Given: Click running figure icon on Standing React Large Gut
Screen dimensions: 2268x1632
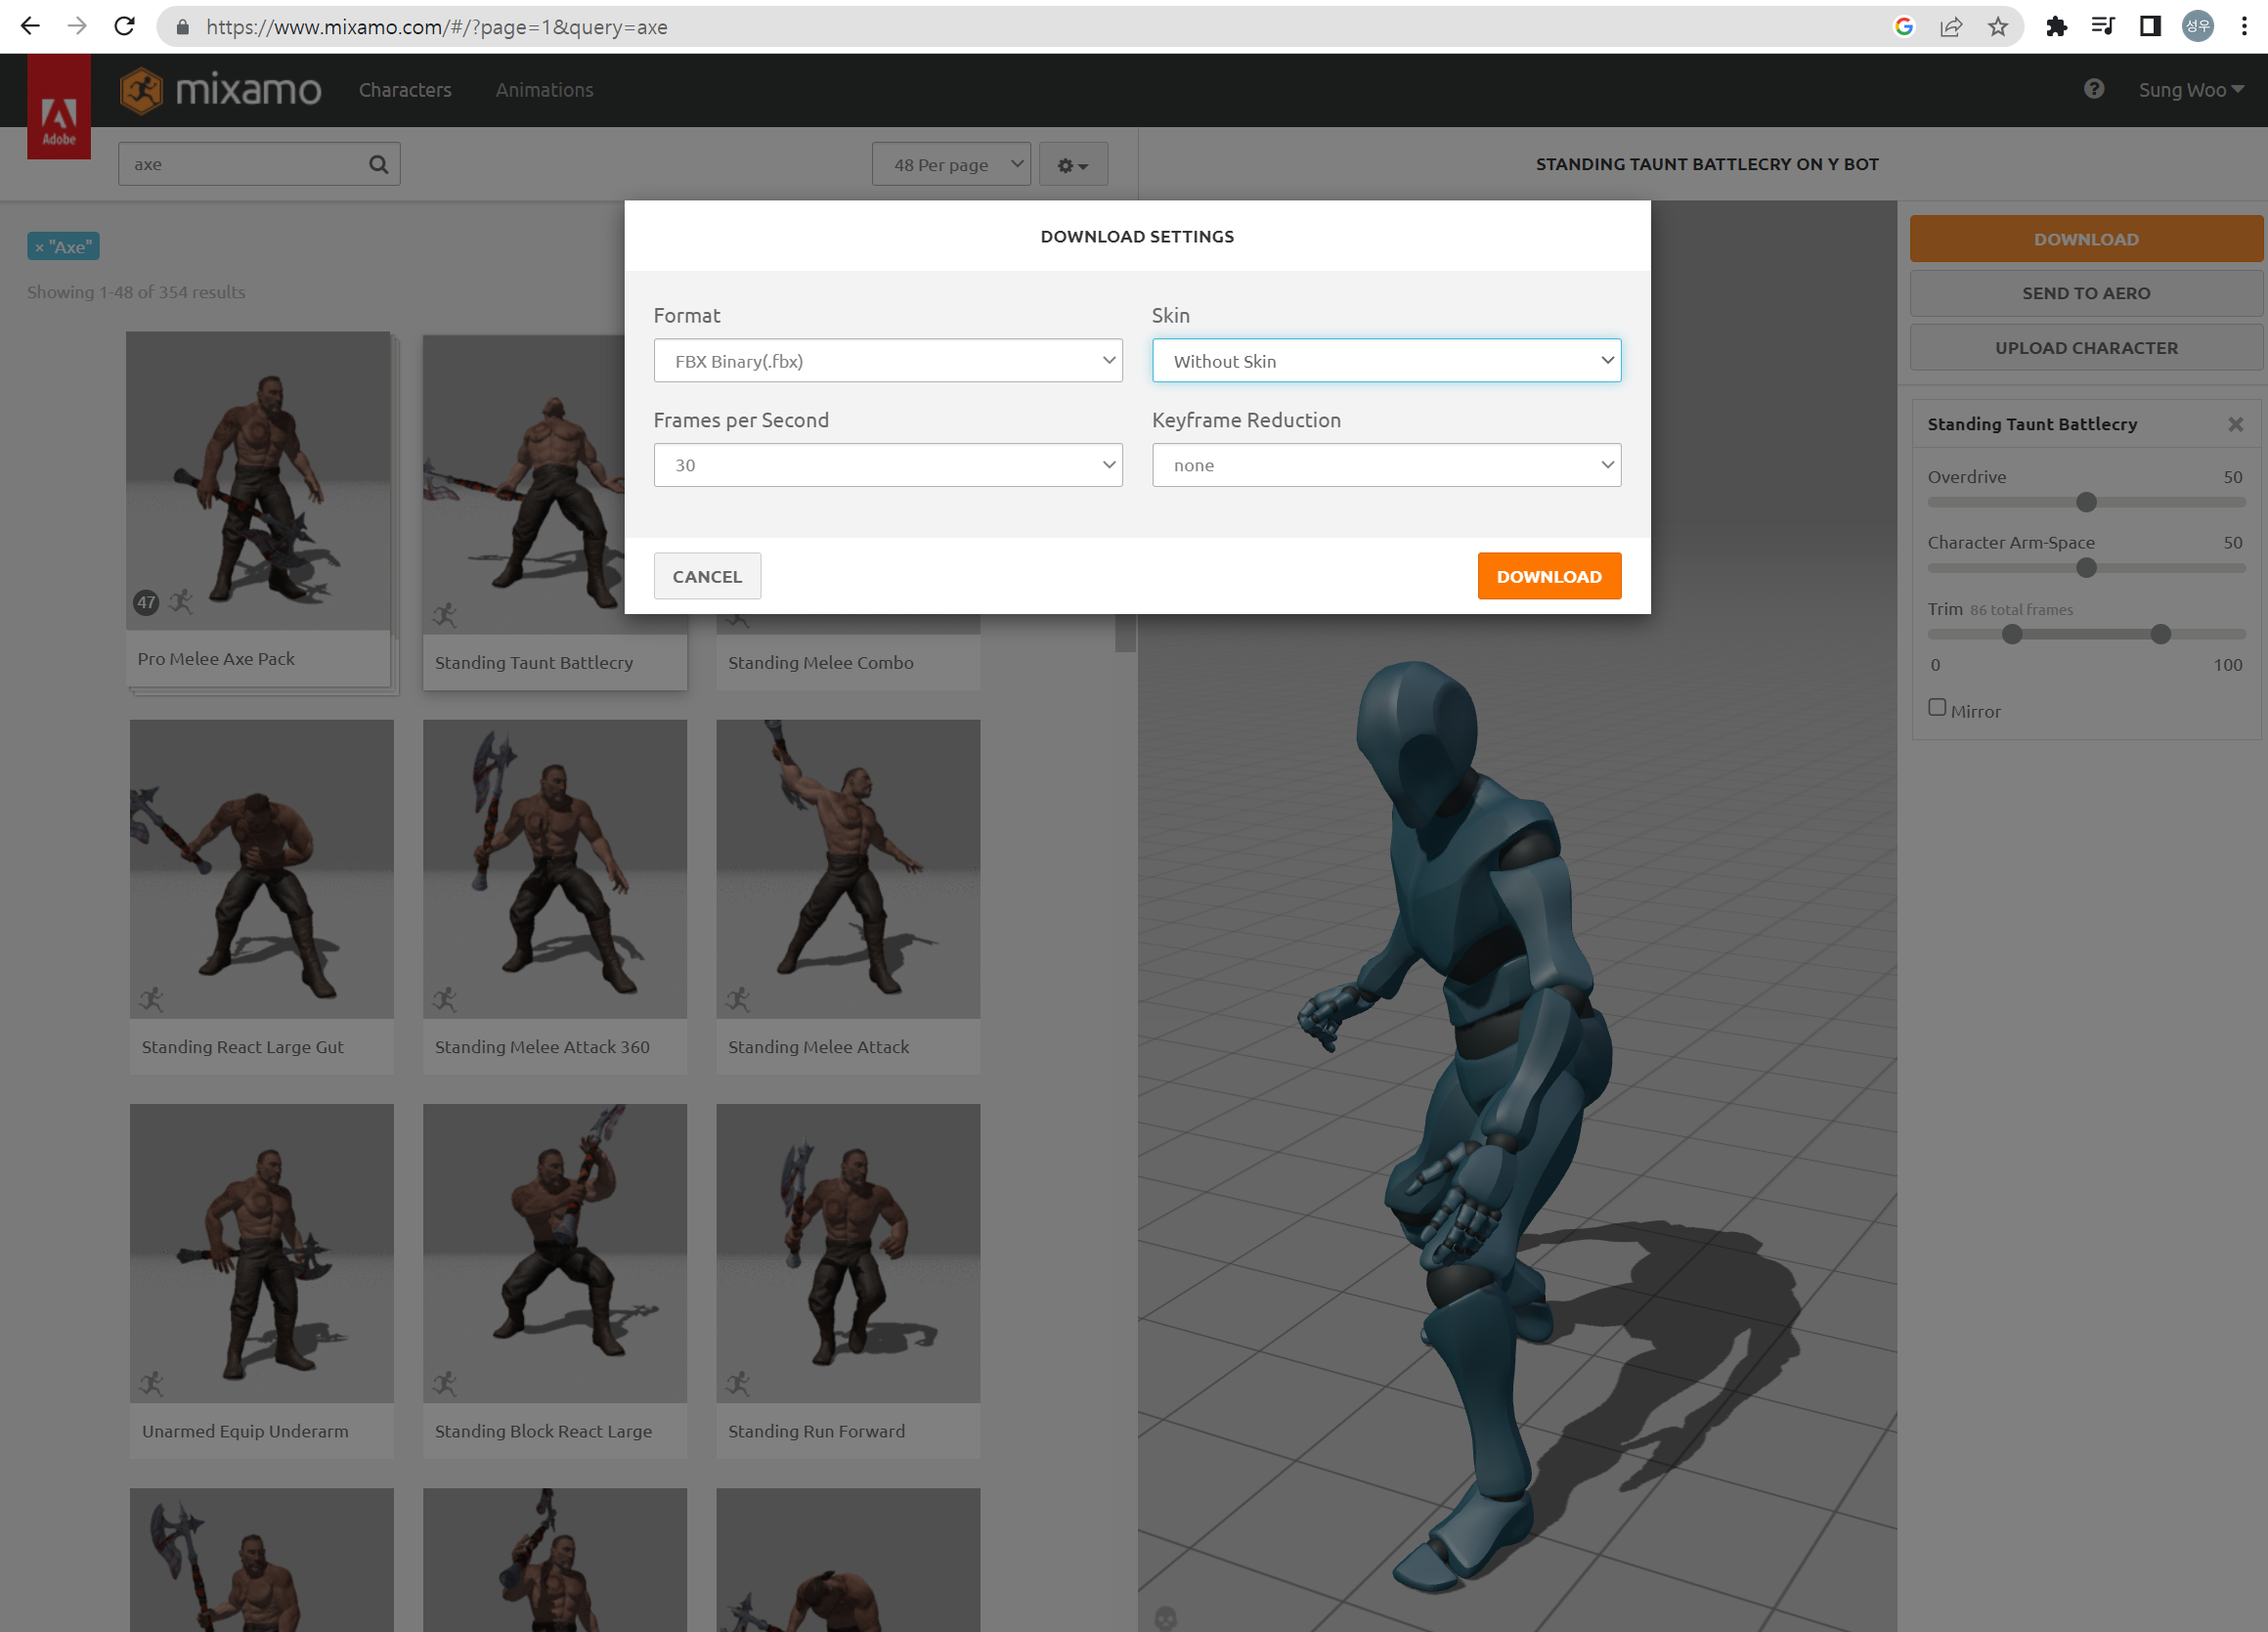Looking at the screenshot, I should point(151,998).
